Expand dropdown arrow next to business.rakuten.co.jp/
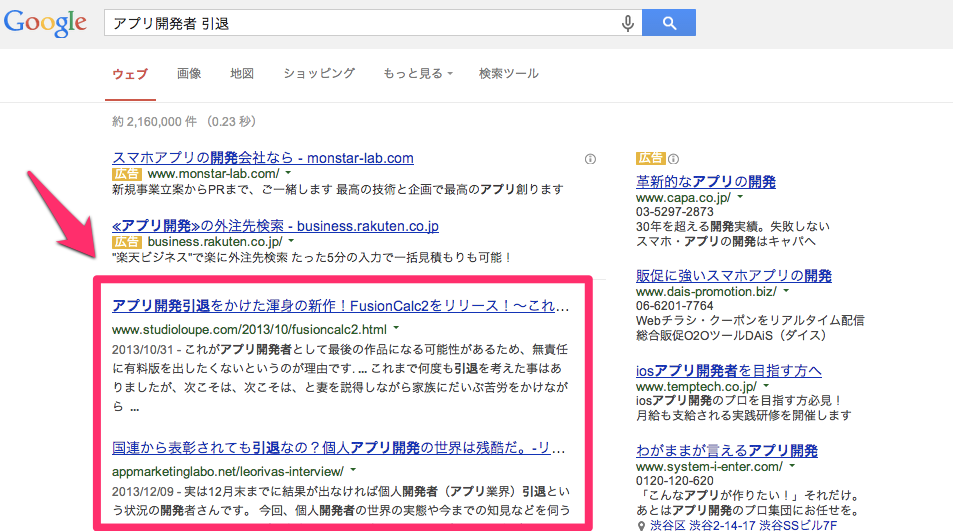Image resolution: width=953 pixels, height=531 pixels. click(x=291, y=241)
